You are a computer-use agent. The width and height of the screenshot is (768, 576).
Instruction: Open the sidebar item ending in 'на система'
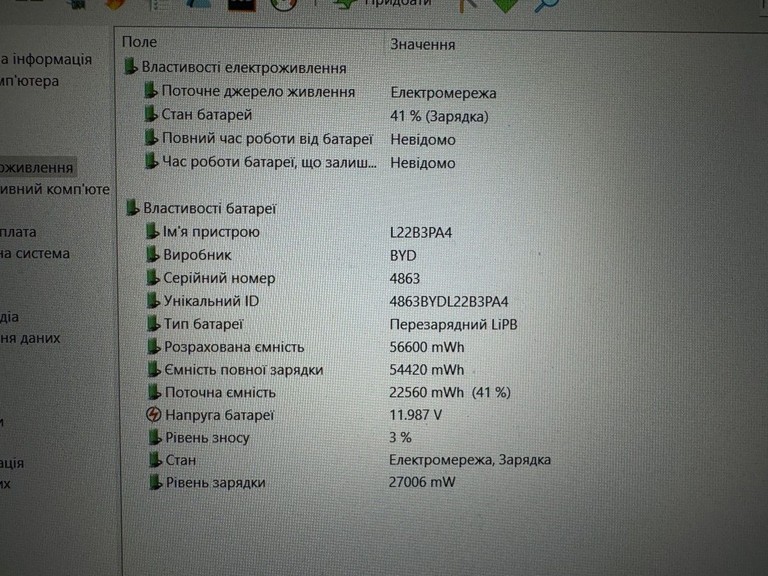(35, 254)
